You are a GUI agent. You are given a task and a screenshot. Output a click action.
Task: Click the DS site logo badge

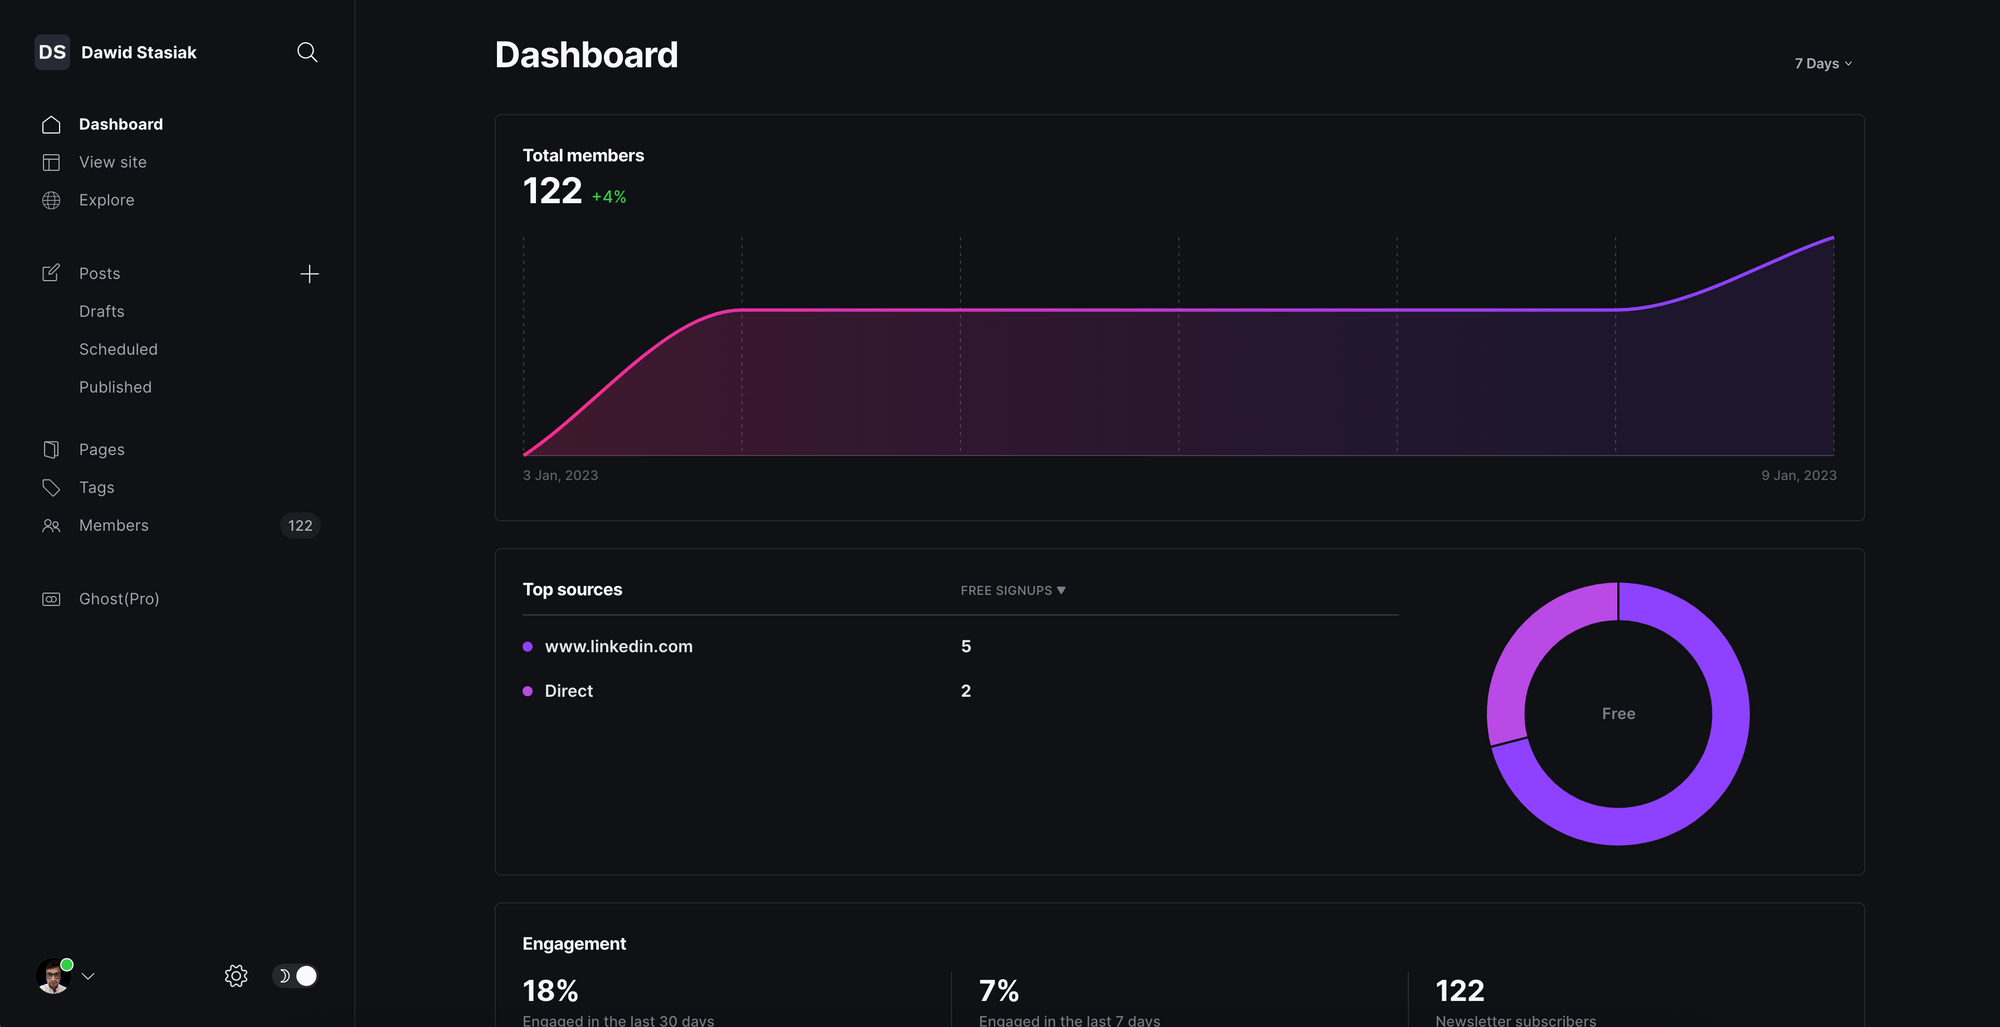tap(52, 52)
